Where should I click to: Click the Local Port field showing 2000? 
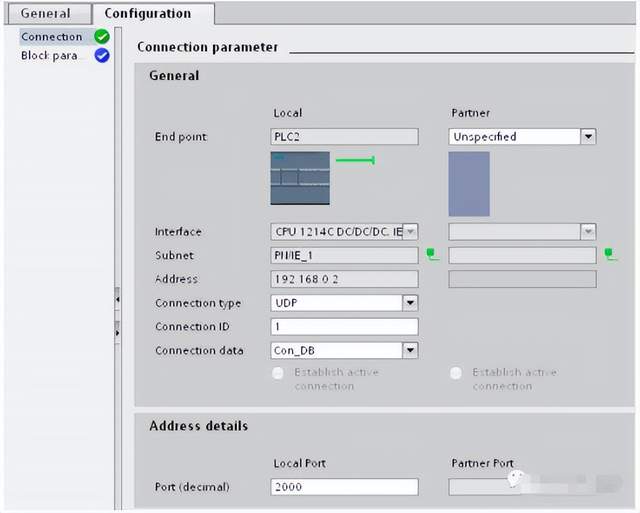pyautogui.click(x=344, y=487)
